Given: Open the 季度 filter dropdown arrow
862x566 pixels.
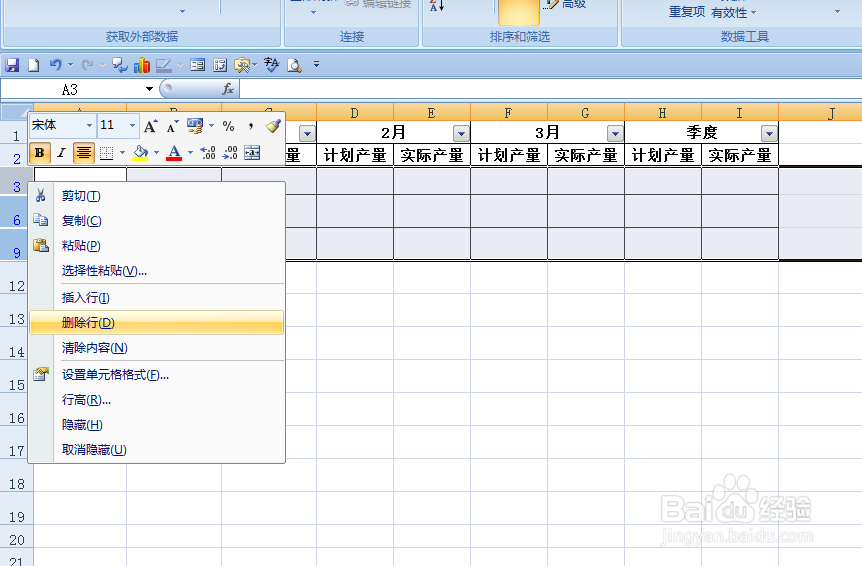Looking at the screenshot, I should (769, 133).
